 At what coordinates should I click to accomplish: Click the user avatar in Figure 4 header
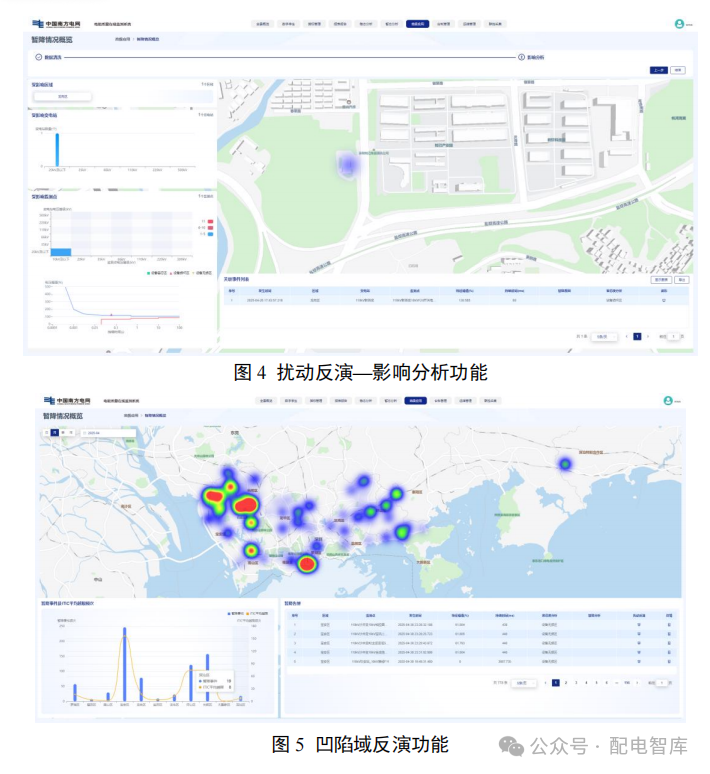click(x=679, y=23)
